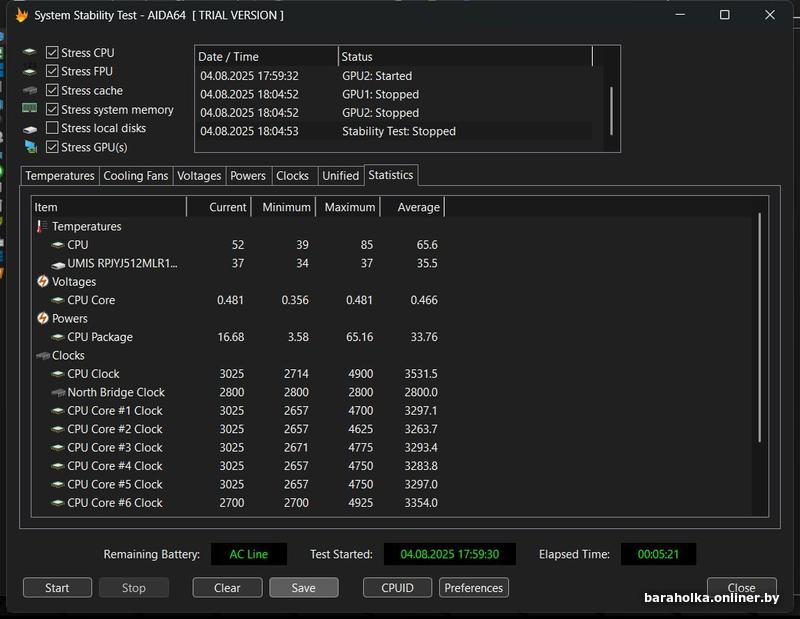Open the CPUID panel
The height and width of the screenshot is (619, 800).
[x=397, y=587]
